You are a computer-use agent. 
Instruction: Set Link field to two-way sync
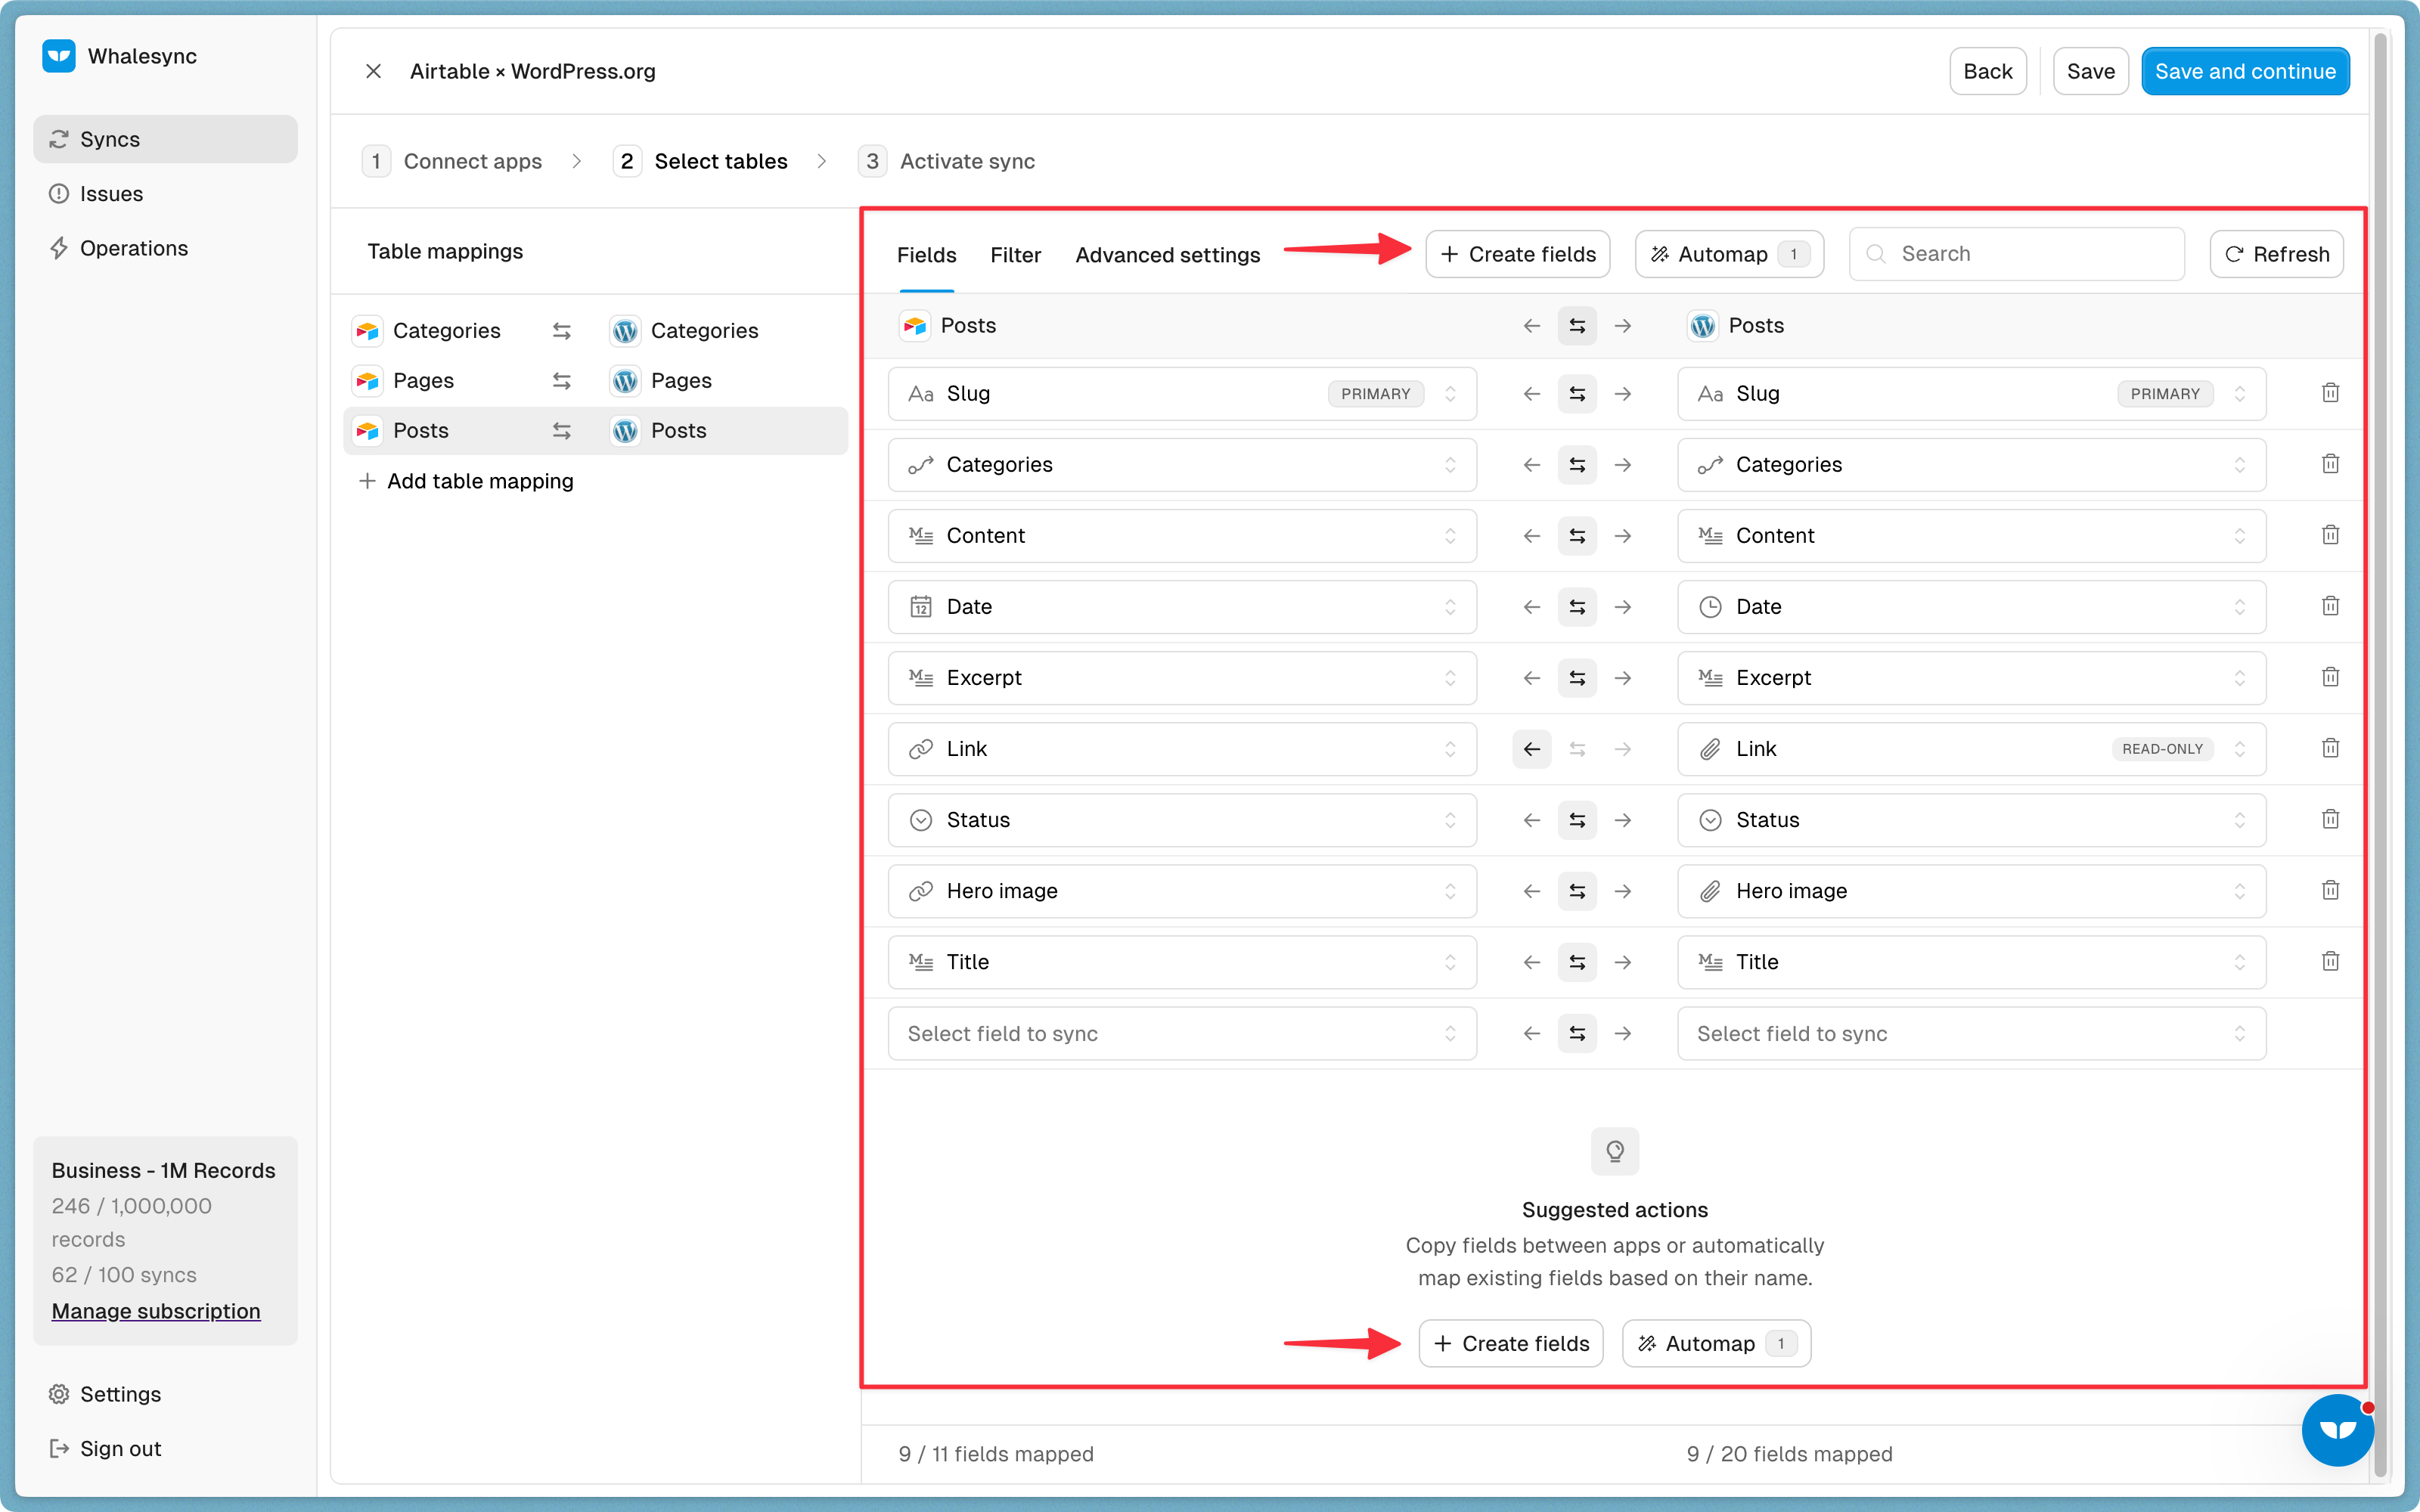pos(1577,749)
